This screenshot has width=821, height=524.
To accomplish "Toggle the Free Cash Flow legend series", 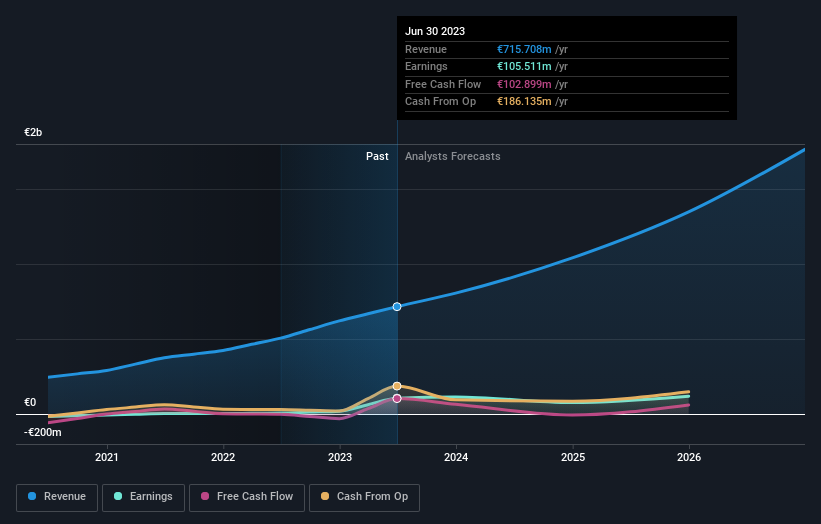I will 247,497.
